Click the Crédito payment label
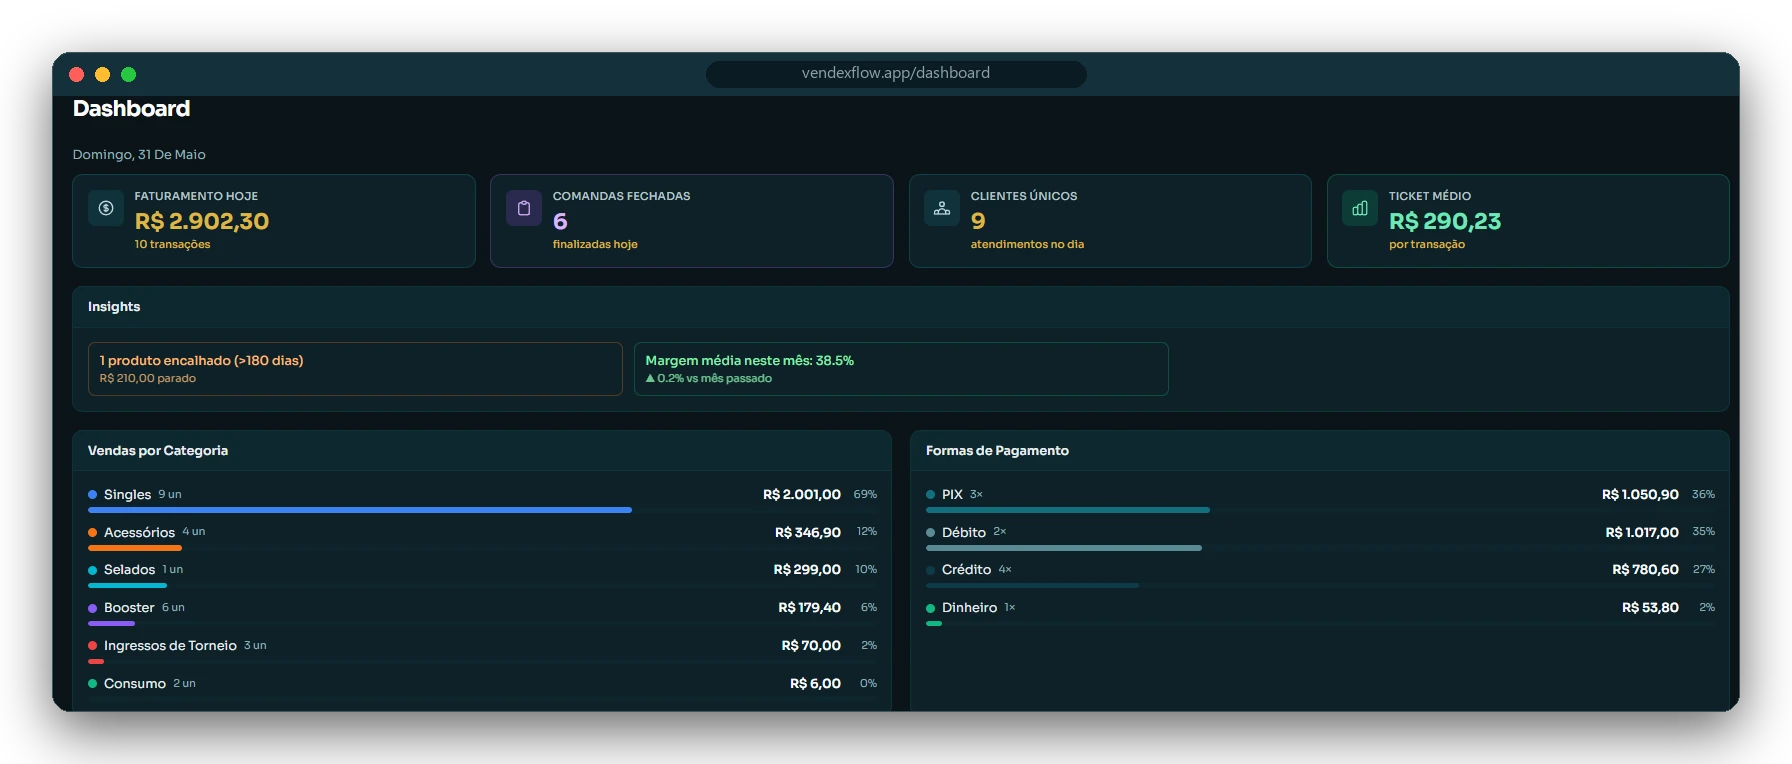 (x=966, y=569)
